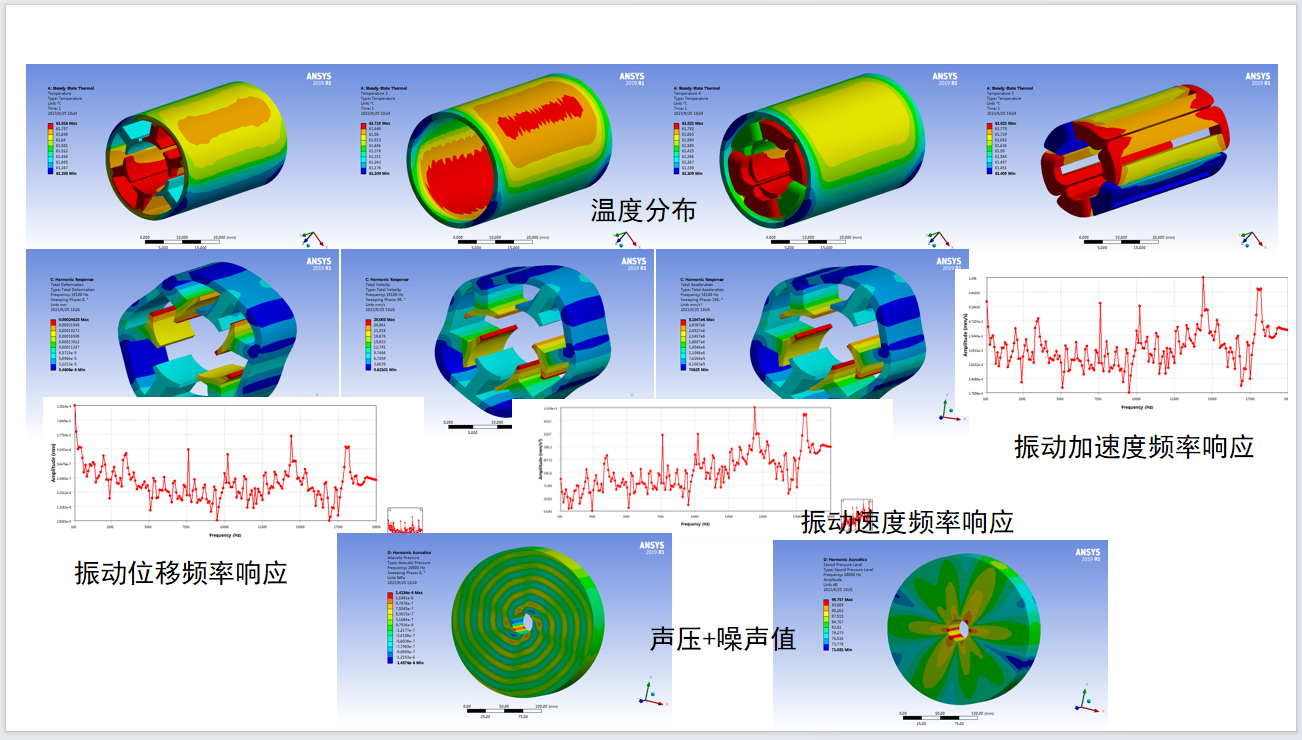Click the A: Steady-State Thermal title on Temperature 4 image

(x=698, y=88)
